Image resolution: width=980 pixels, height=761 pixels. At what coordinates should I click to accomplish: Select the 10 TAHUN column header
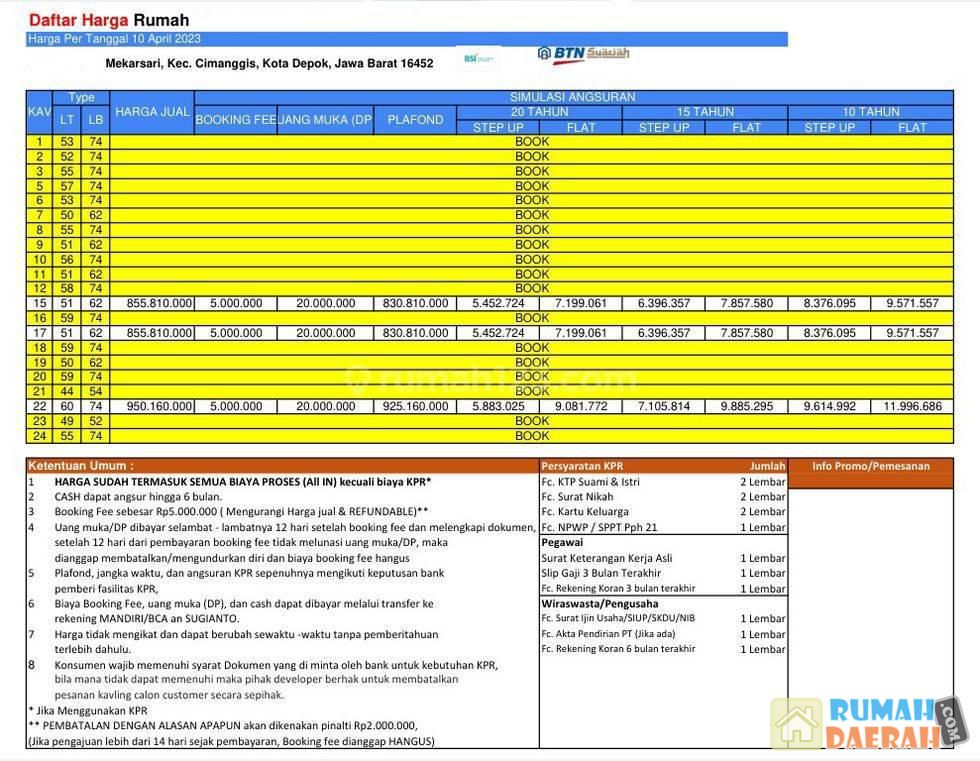(x=870, y=112)
